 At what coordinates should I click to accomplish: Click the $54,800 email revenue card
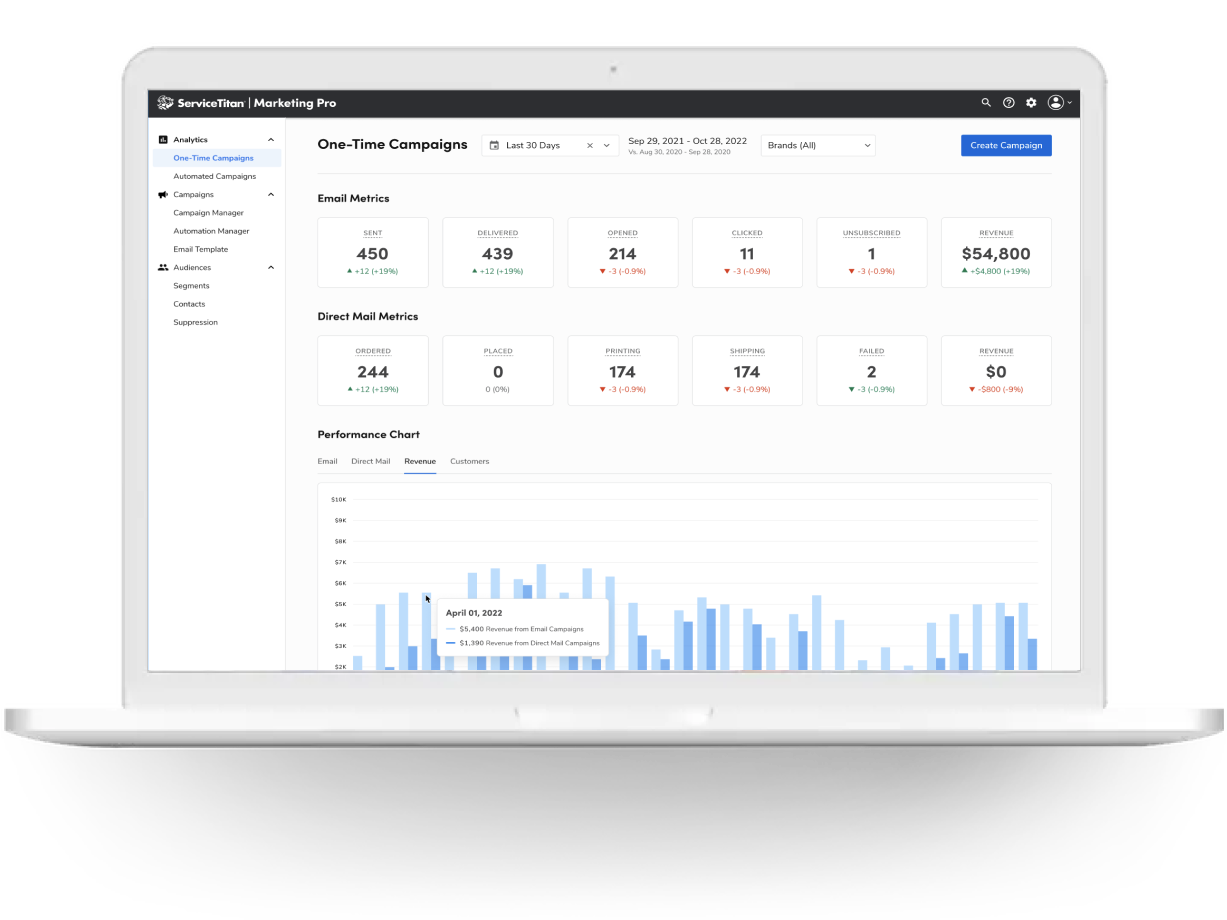click(996, 253)
